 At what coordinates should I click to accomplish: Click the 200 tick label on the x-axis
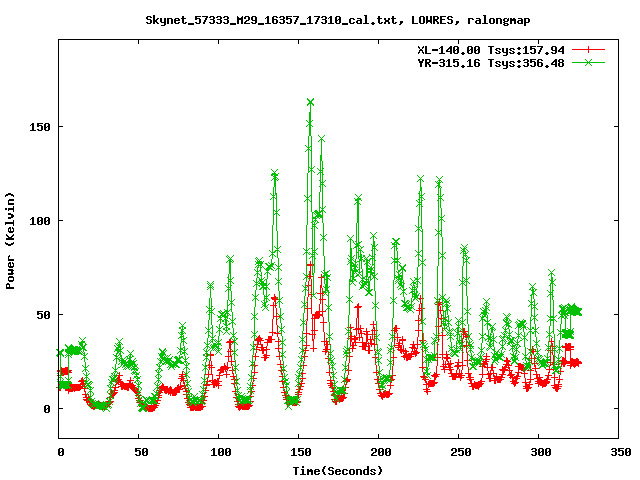point(379,452)
